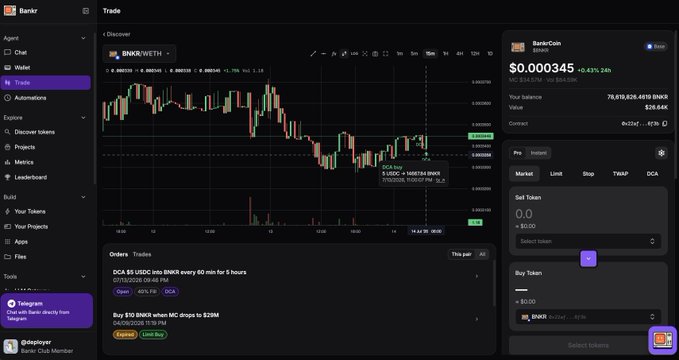Viewport: 679px width, 360px height.
Task: Toggle the highlighted trade markers chart icon
Action: (x=344, y=54)
